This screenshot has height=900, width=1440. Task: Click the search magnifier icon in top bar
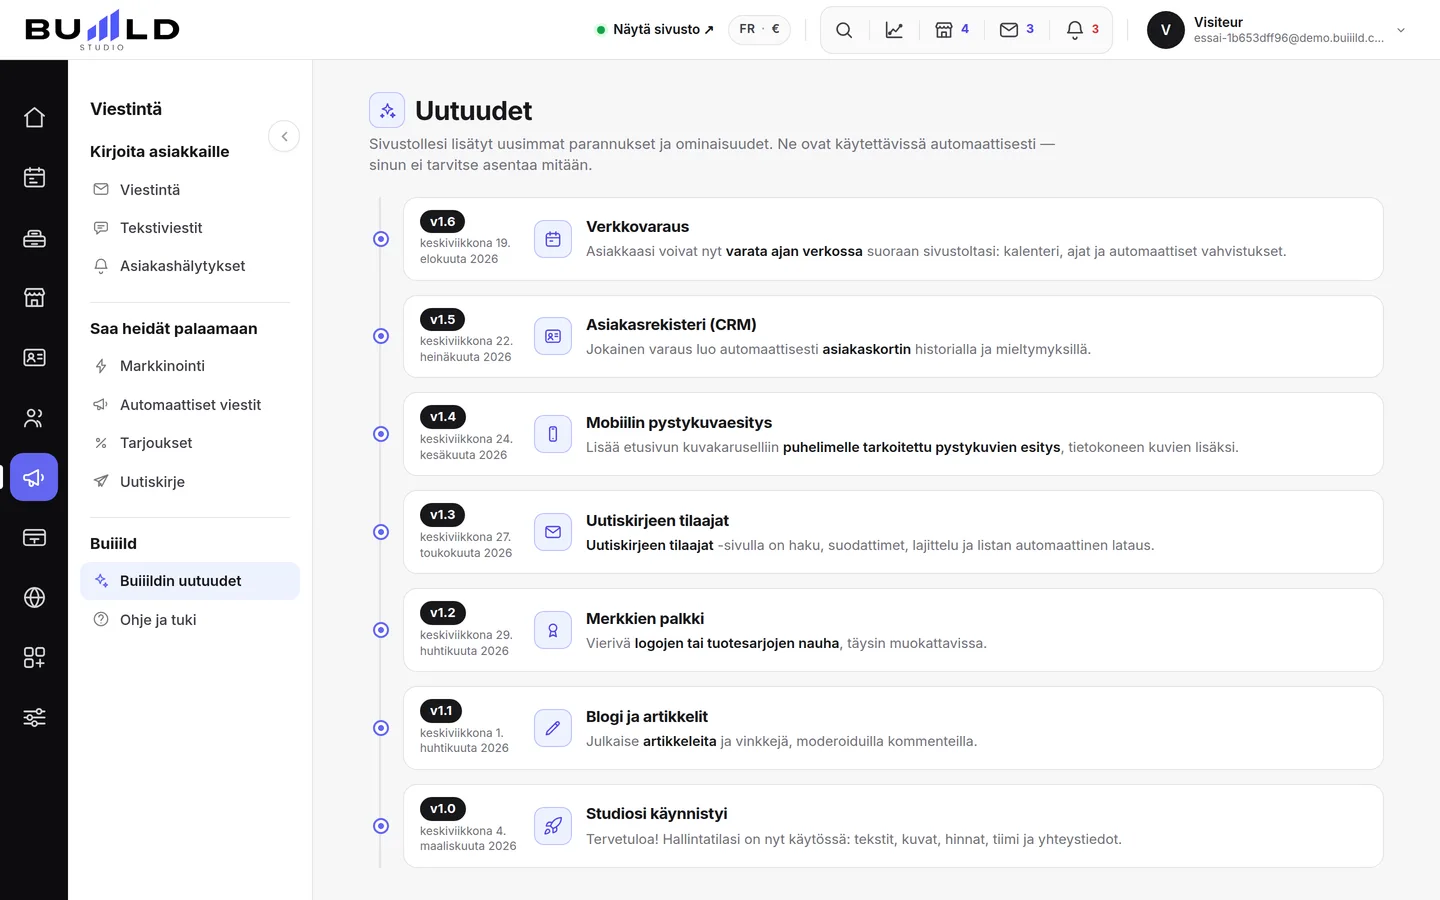[x=844, y=30]
